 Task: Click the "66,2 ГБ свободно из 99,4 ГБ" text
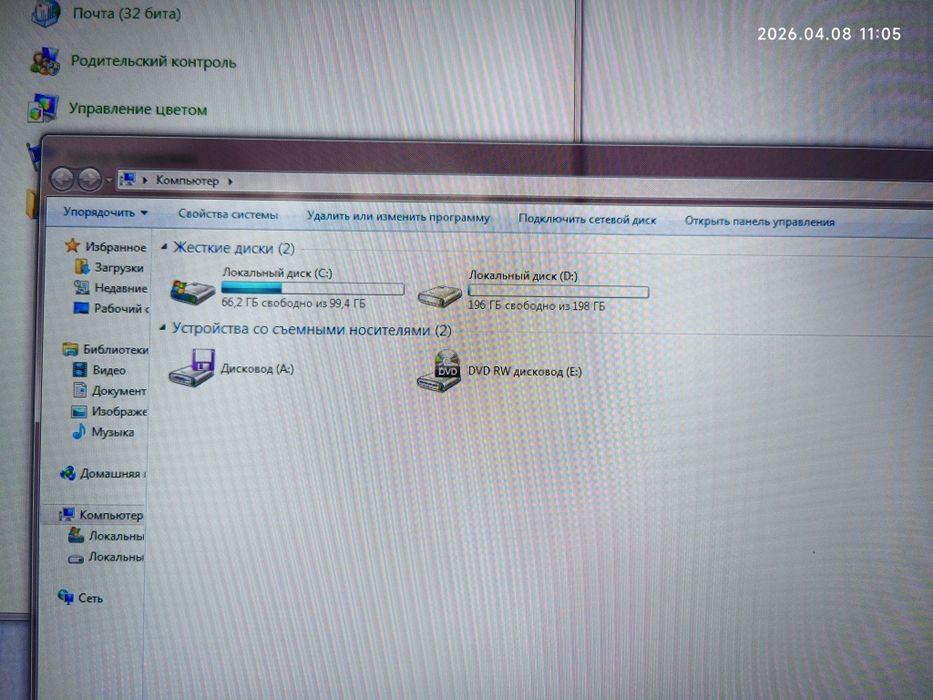click(293, 302)
